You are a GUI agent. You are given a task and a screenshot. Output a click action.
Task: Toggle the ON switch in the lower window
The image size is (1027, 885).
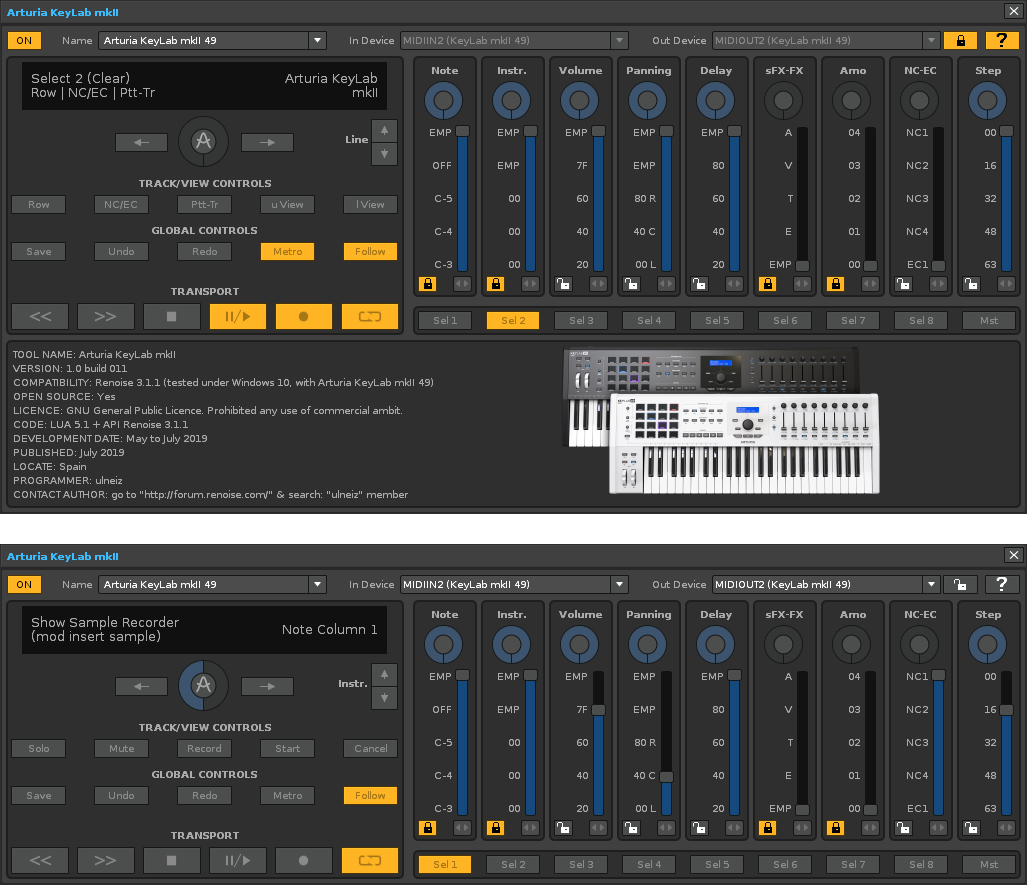tap(24, 584)
